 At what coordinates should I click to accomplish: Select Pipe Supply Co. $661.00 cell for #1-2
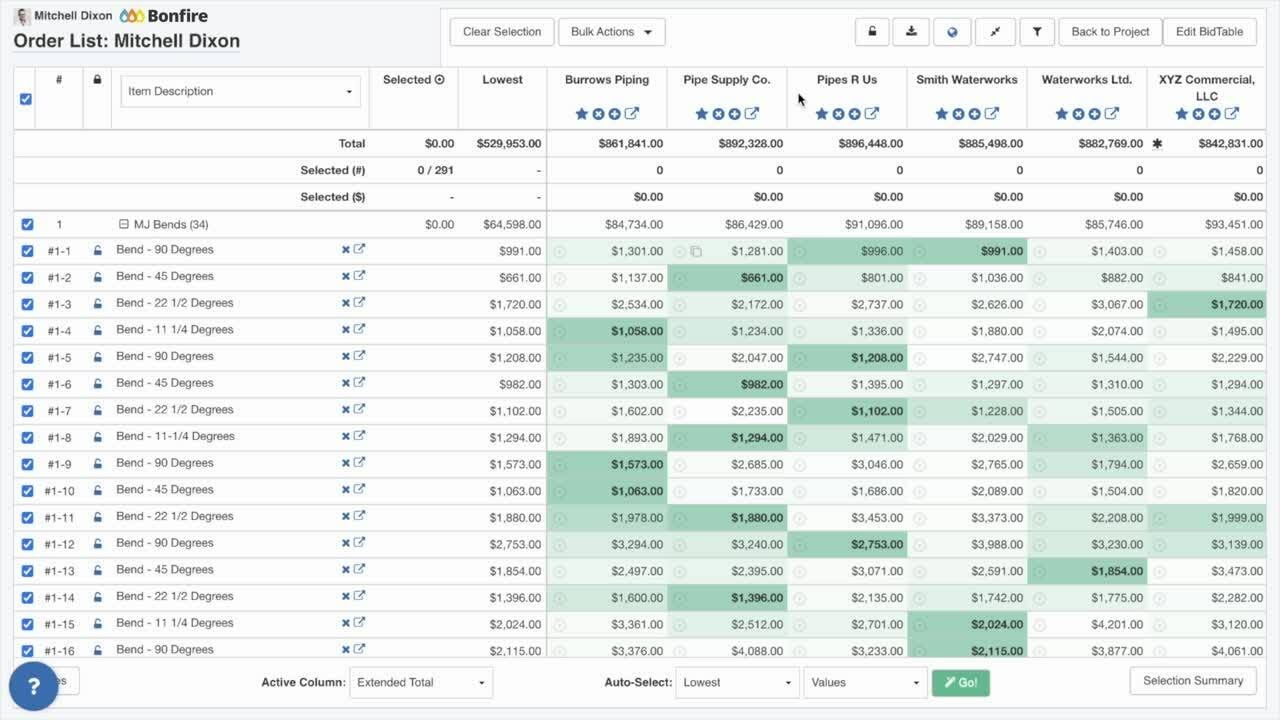(727, 278)
